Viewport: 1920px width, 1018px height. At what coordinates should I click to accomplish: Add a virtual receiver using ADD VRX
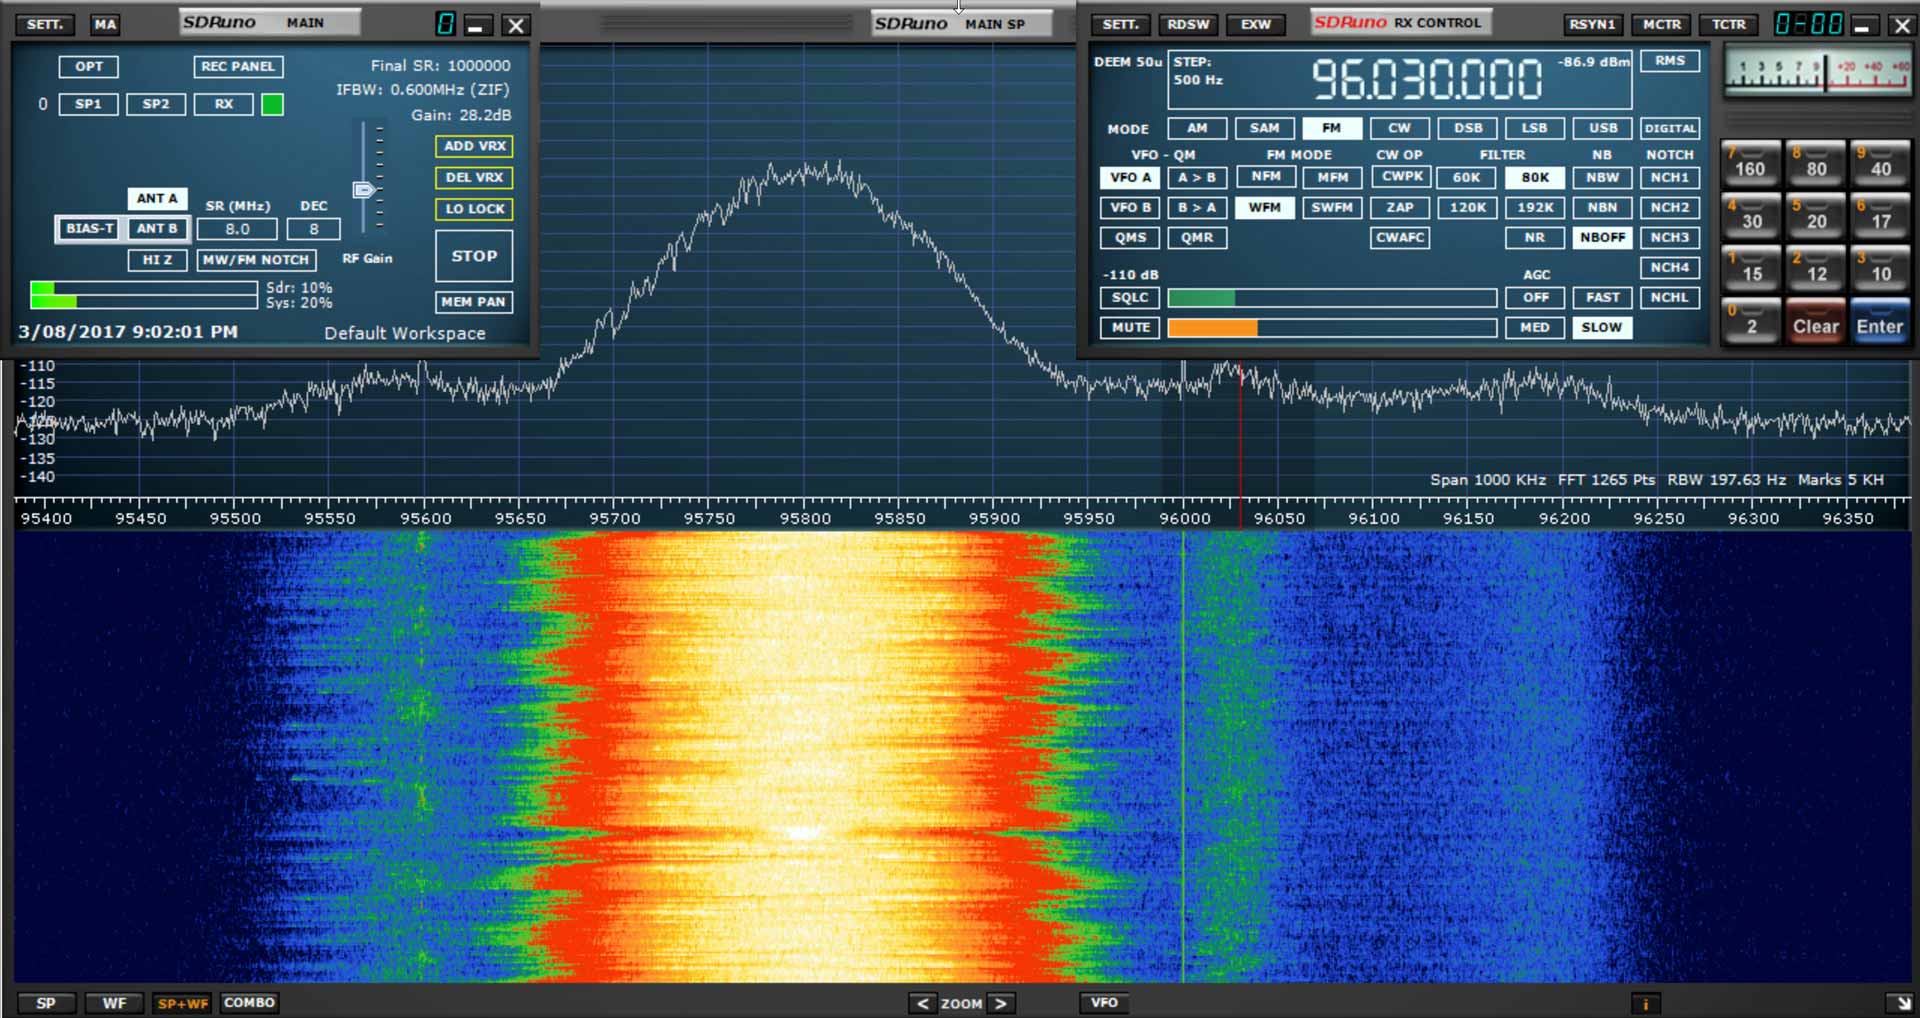(474, 146)
